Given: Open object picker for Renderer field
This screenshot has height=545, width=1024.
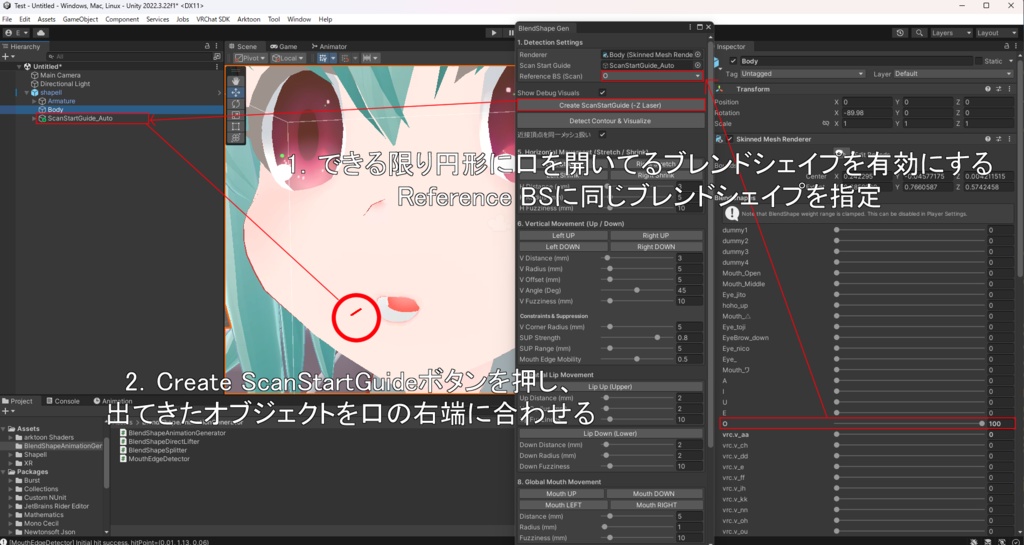Looking at the screenshot, I should 697,55.
